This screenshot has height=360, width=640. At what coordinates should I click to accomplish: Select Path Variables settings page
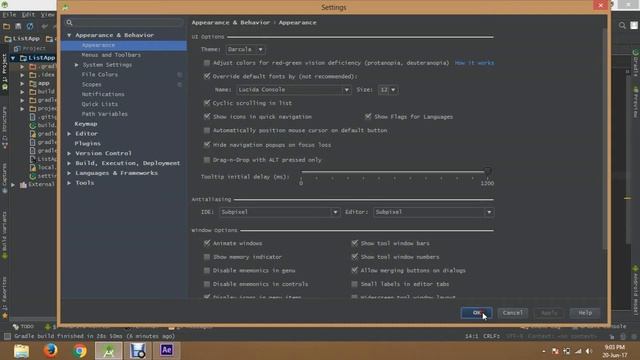[x=104, y=114]
